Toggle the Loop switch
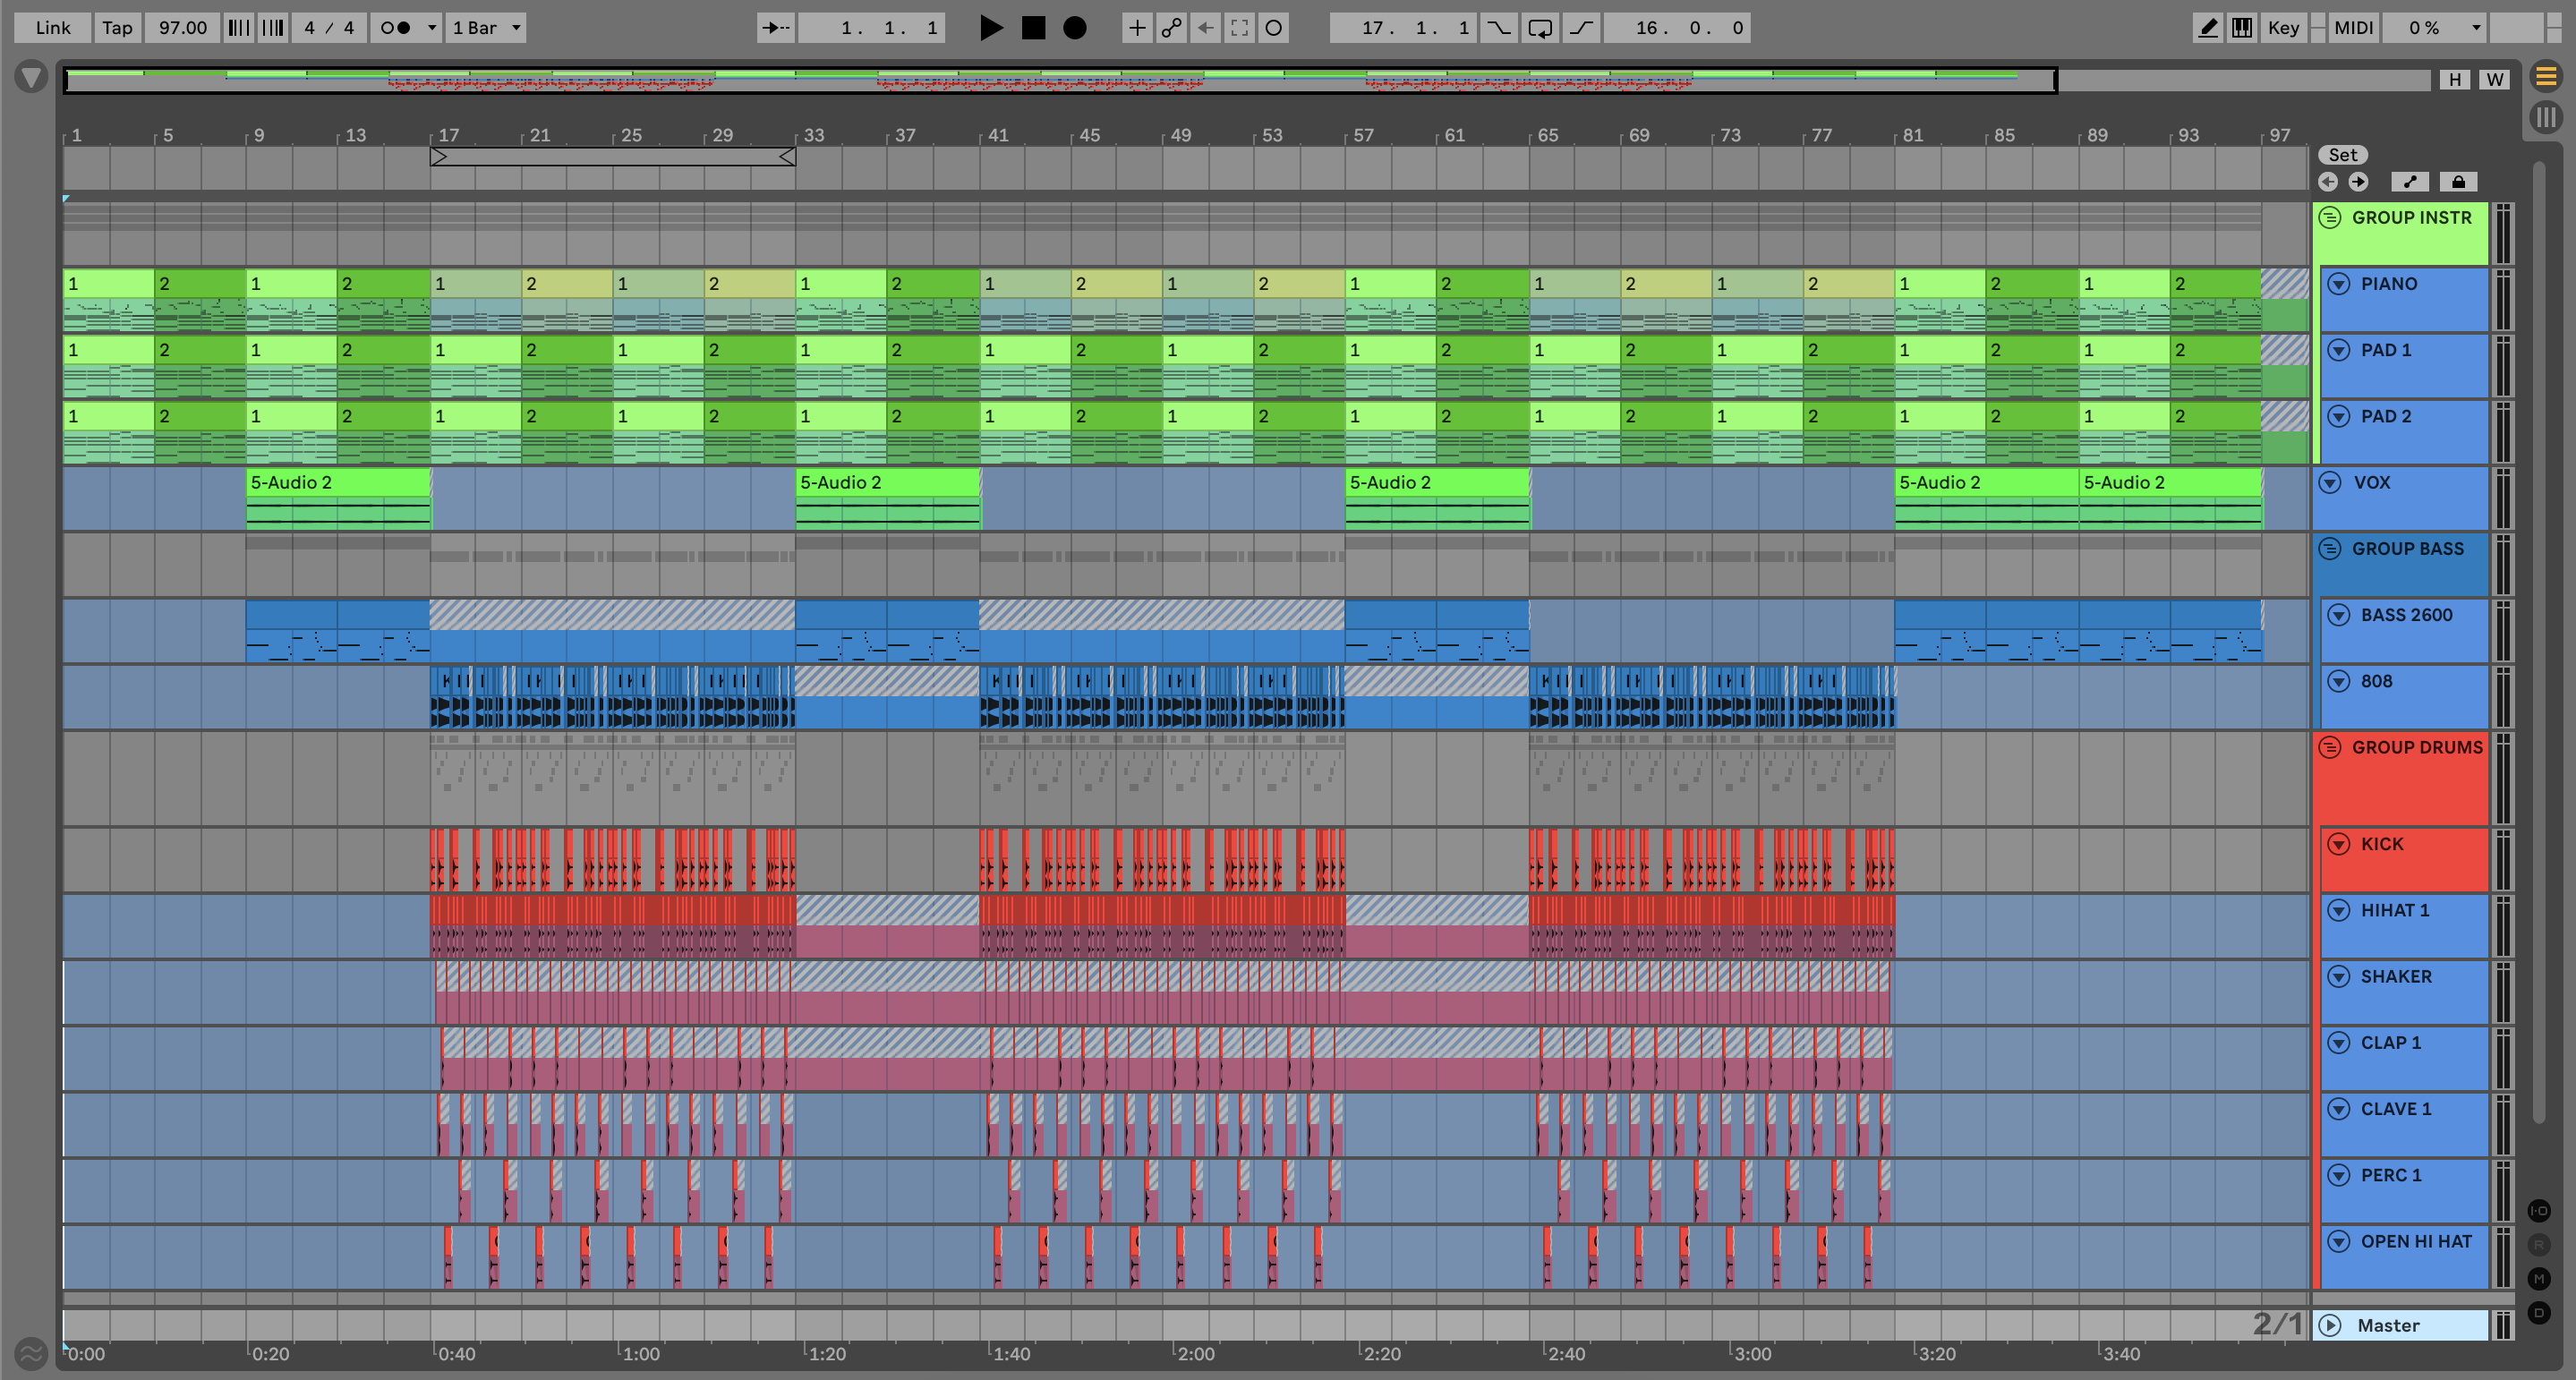 click(1540, 28)
